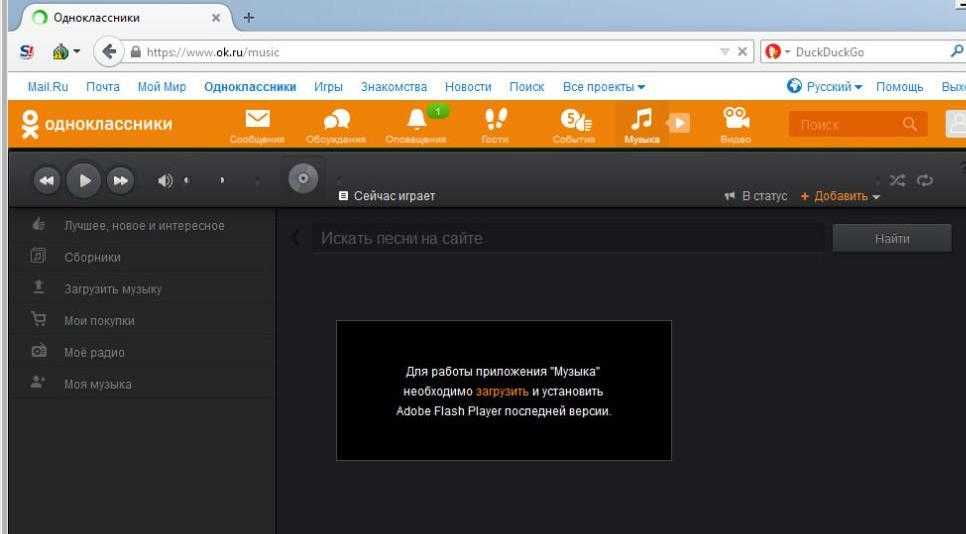Image resolution: width=966 pixels, height=534 pixels.
Task: Click the https://www.ok.ru/music address bar
Action: pyautogui.click(x=431, y=52)
